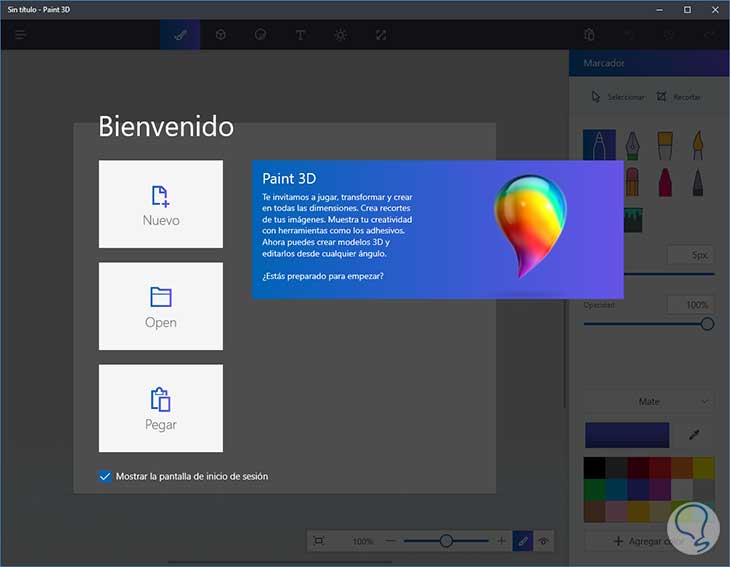This screenshot has width=730, height=567.
Task: Toggle the 3D view eye button
Action: coord(543,541)
